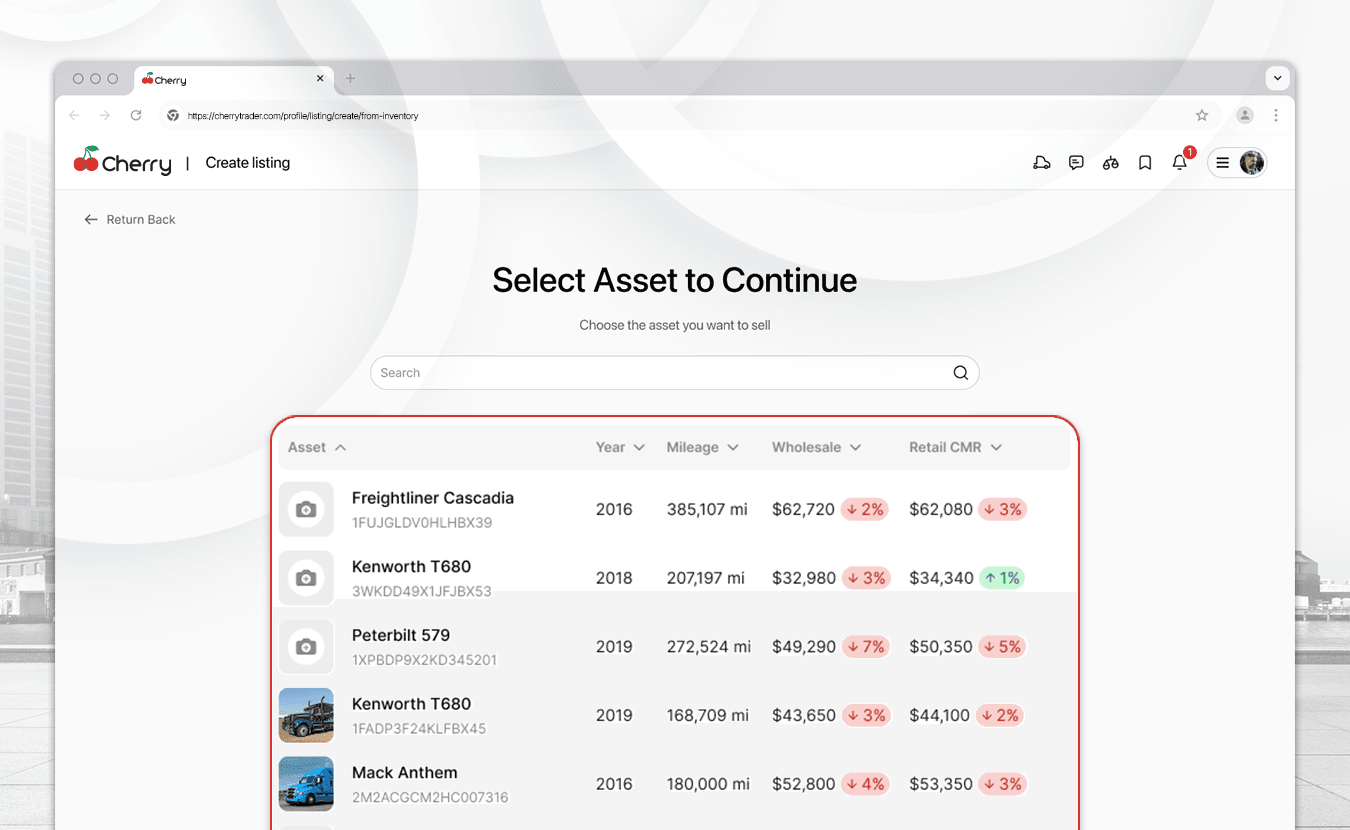Open the Retail CMR dropdown
Viewport: 1350px width, 830px height.
pos(955,447)
